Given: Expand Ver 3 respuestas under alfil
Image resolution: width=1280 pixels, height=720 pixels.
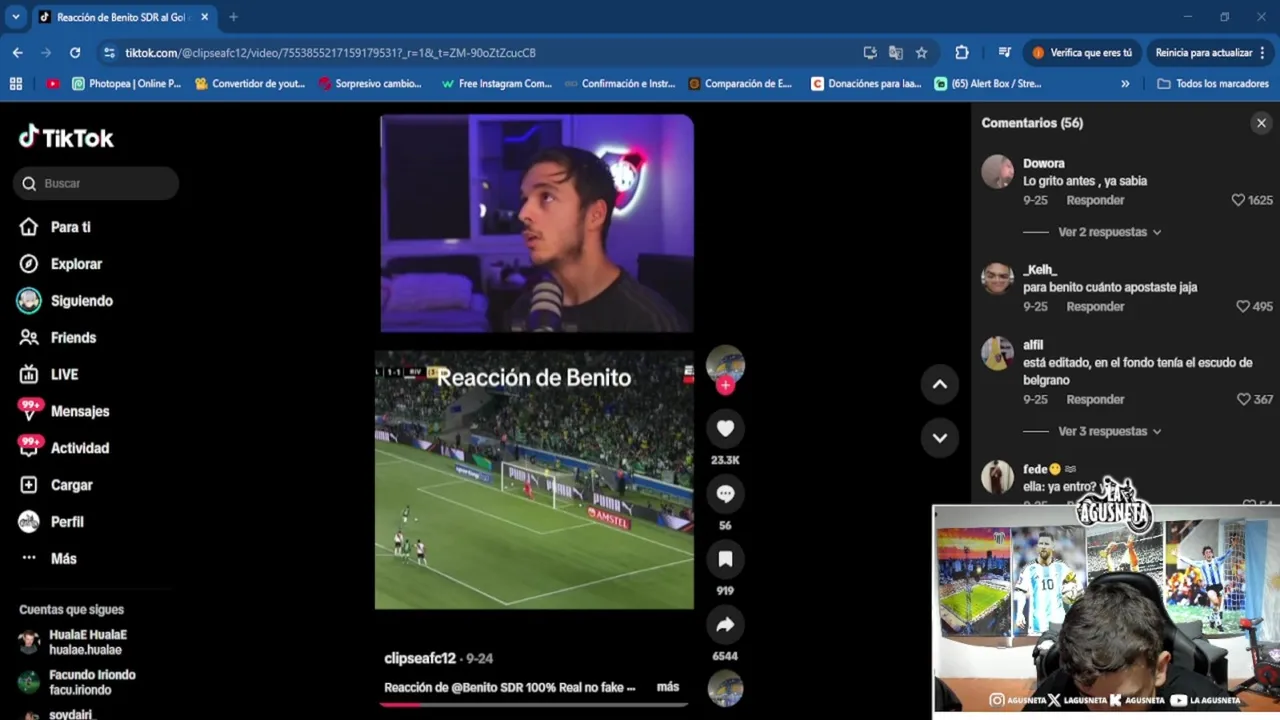Looking at the screenshot, I should (1109, 431).
